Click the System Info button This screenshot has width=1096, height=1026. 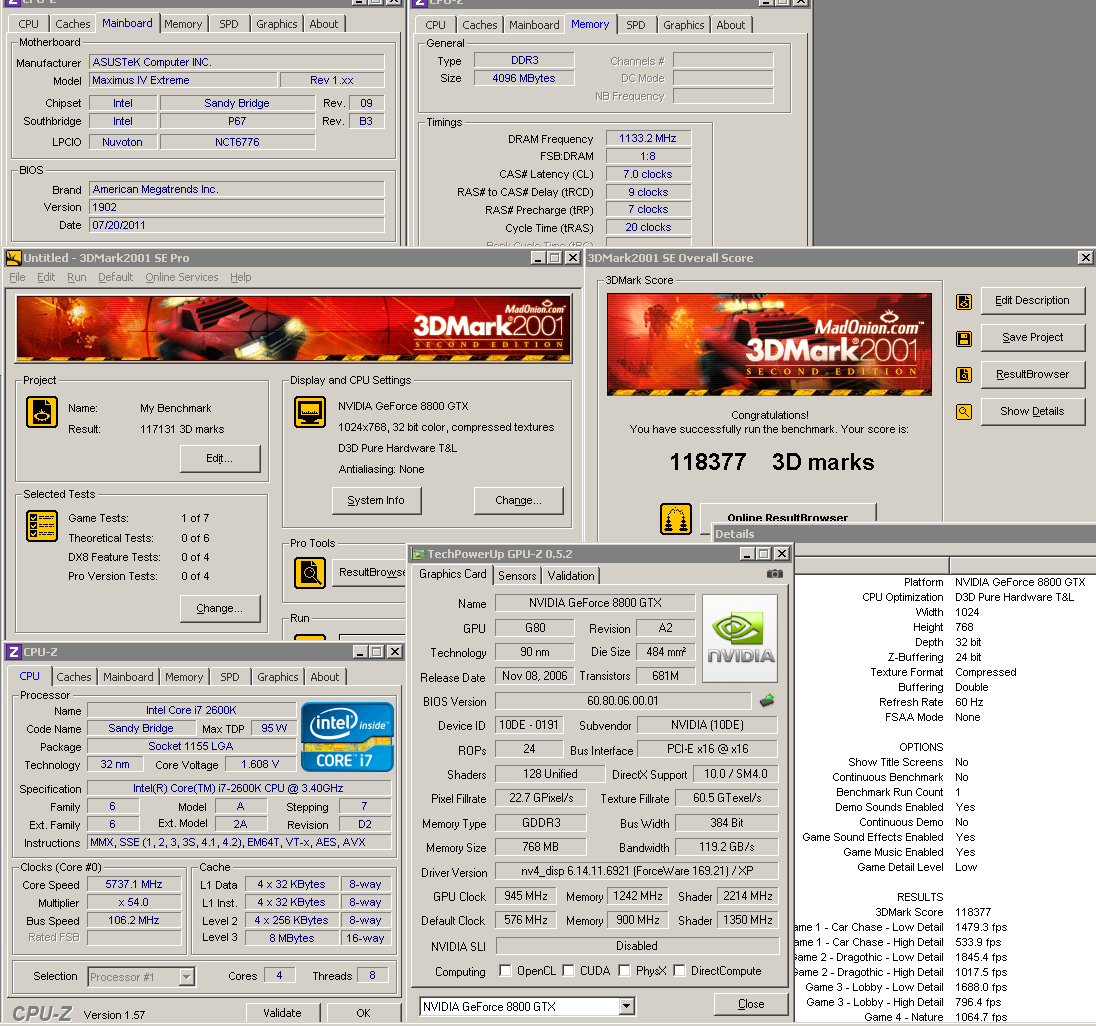click(x=376, y=500)
